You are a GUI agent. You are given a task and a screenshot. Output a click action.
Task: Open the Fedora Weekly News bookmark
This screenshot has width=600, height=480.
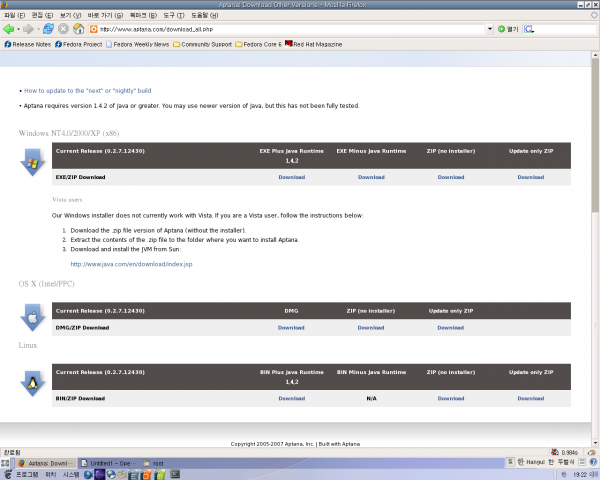tap(137, 44)
